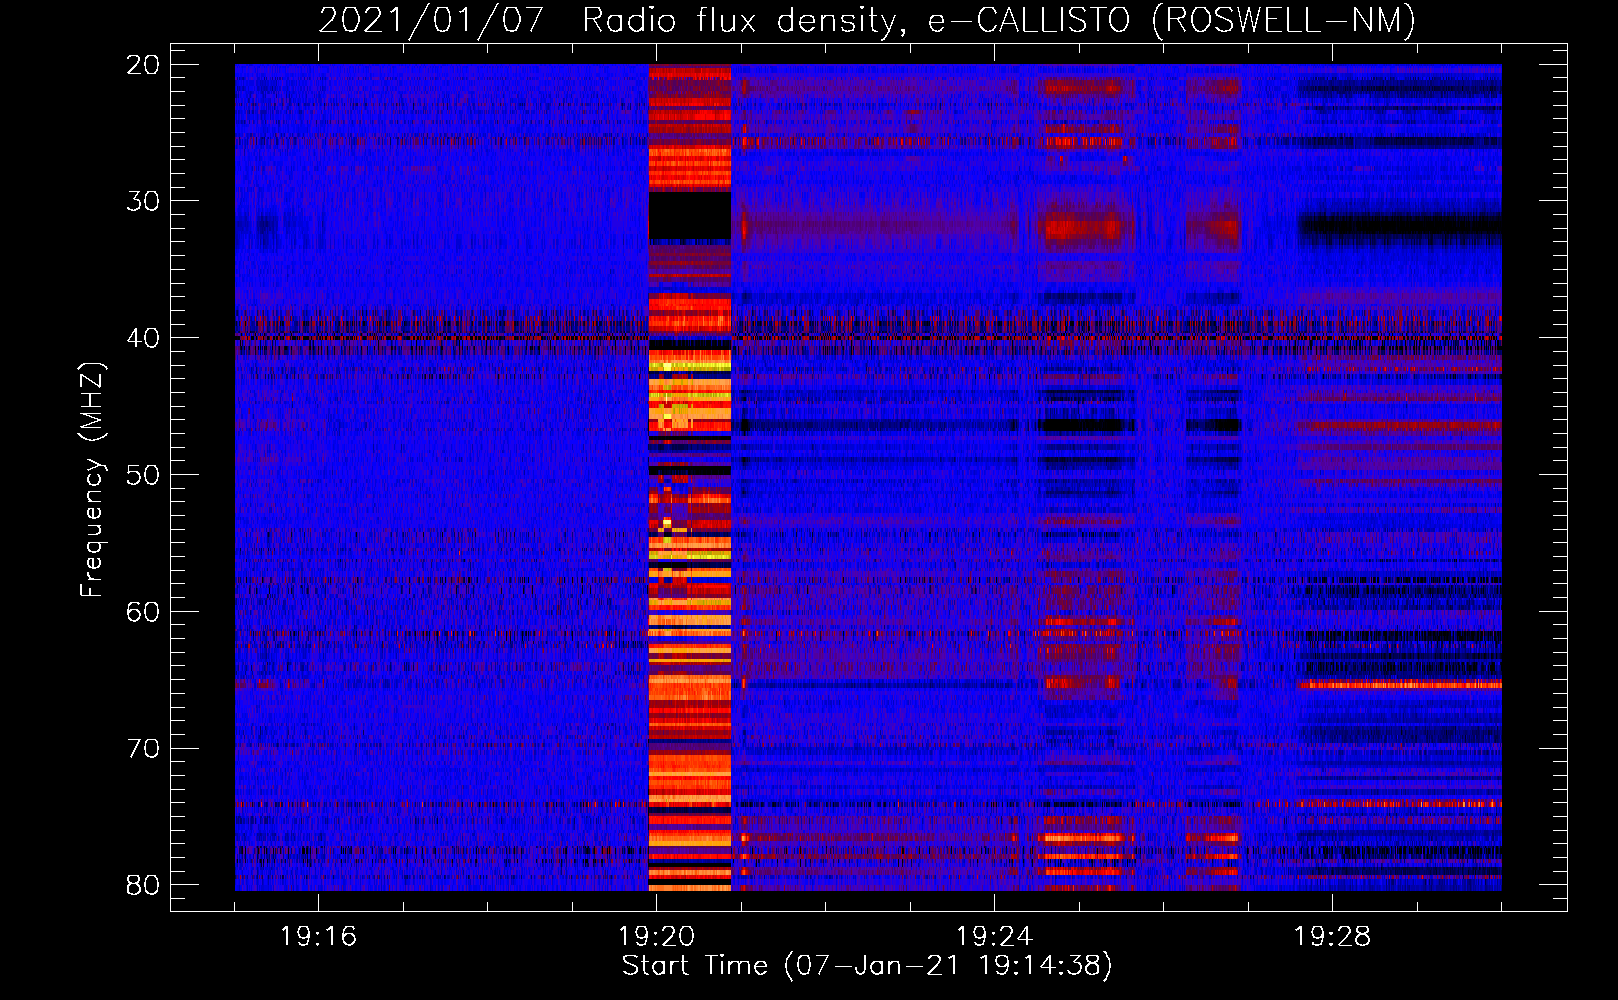Image resolution: width=1618 pixels, height=1000 pixels.
Task: Click the black gap in the burst near 31 MHz
Action: pyautogui.click(x=690, y=216)
